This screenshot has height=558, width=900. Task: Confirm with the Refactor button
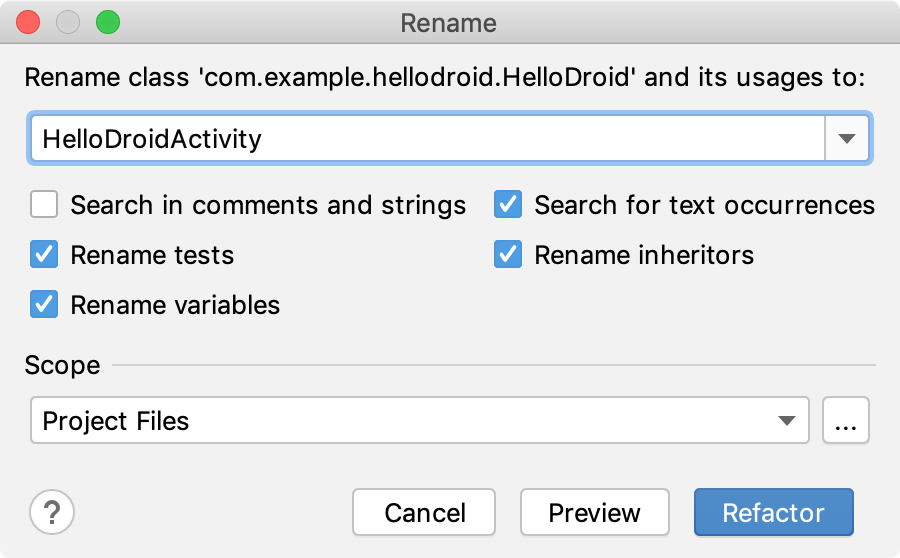(773, 513)
